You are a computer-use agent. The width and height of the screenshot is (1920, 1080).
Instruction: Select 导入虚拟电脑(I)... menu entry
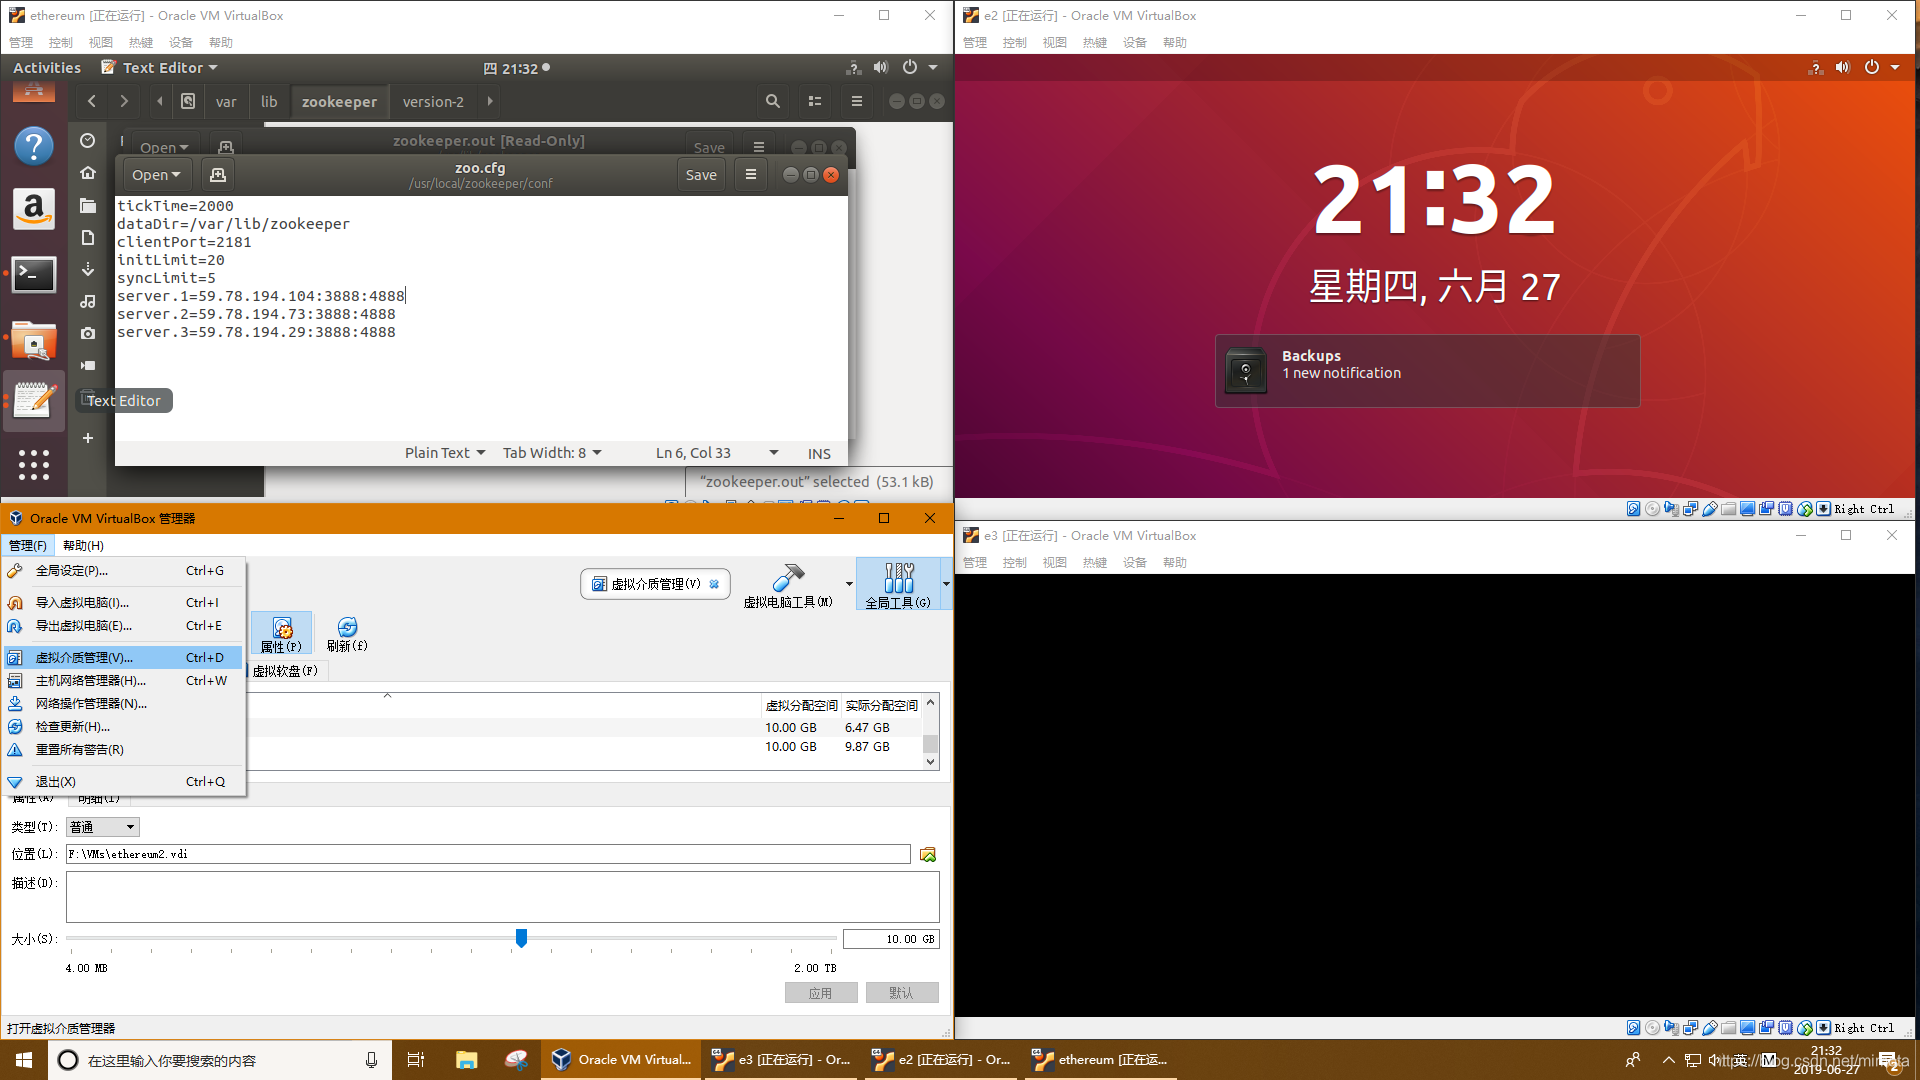point(124,603)
